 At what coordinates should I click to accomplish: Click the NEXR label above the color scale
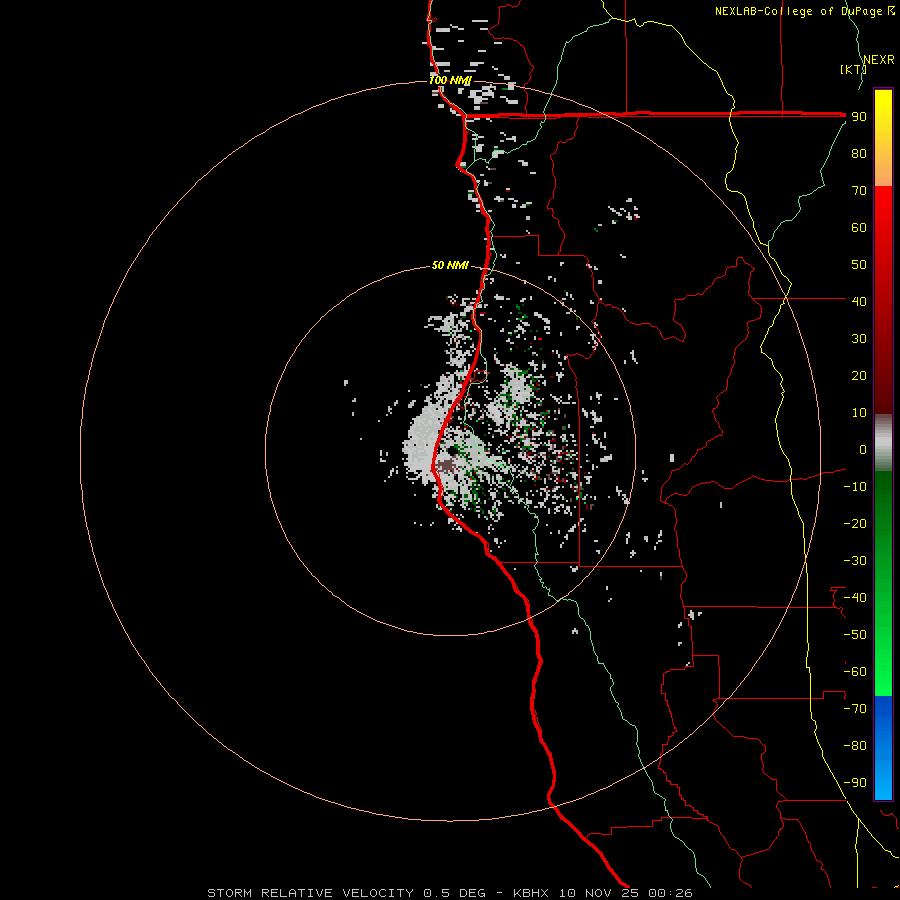pyautogui.click(x=878, y=60)
